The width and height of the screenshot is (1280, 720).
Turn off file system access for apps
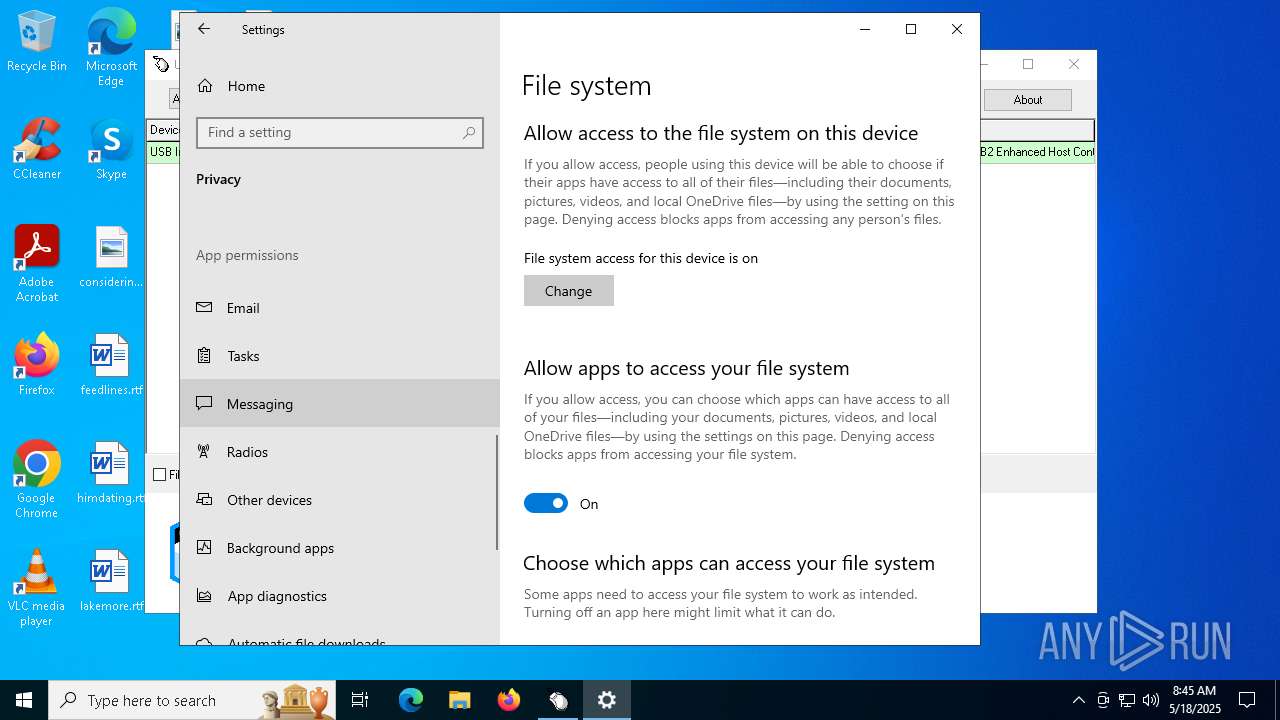pos(546,503)
